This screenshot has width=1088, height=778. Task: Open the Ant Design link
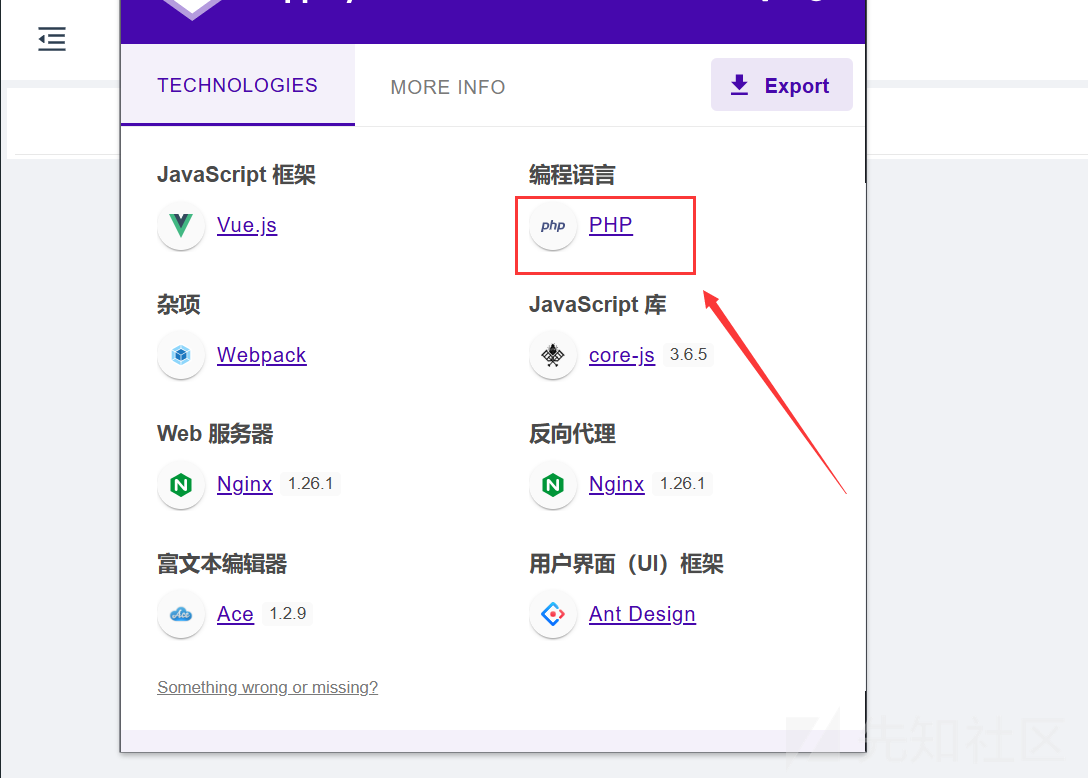642,614
